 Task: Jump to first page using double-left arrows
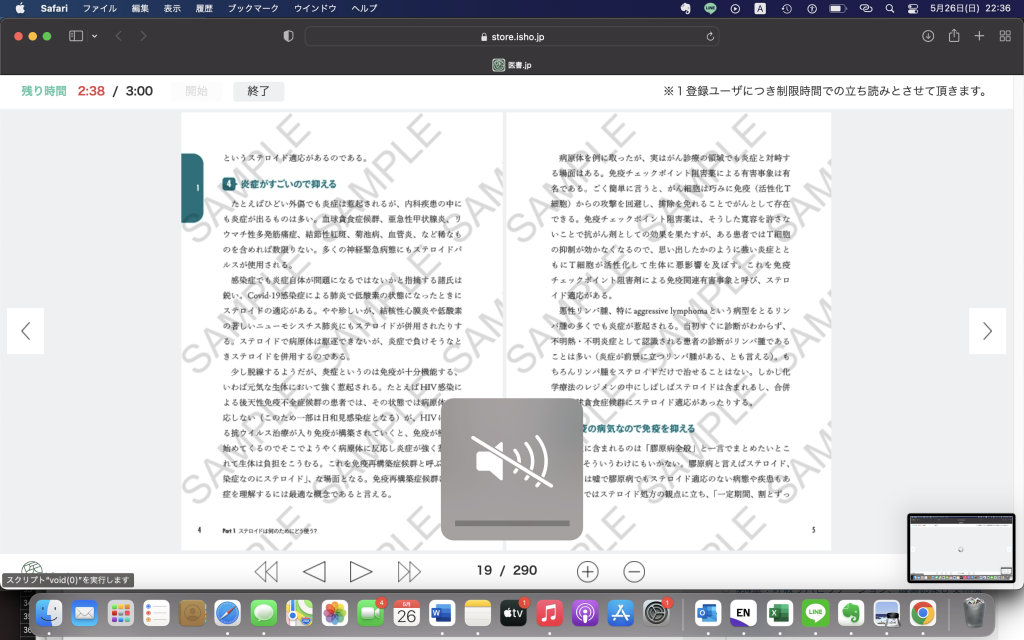(266, 571)
